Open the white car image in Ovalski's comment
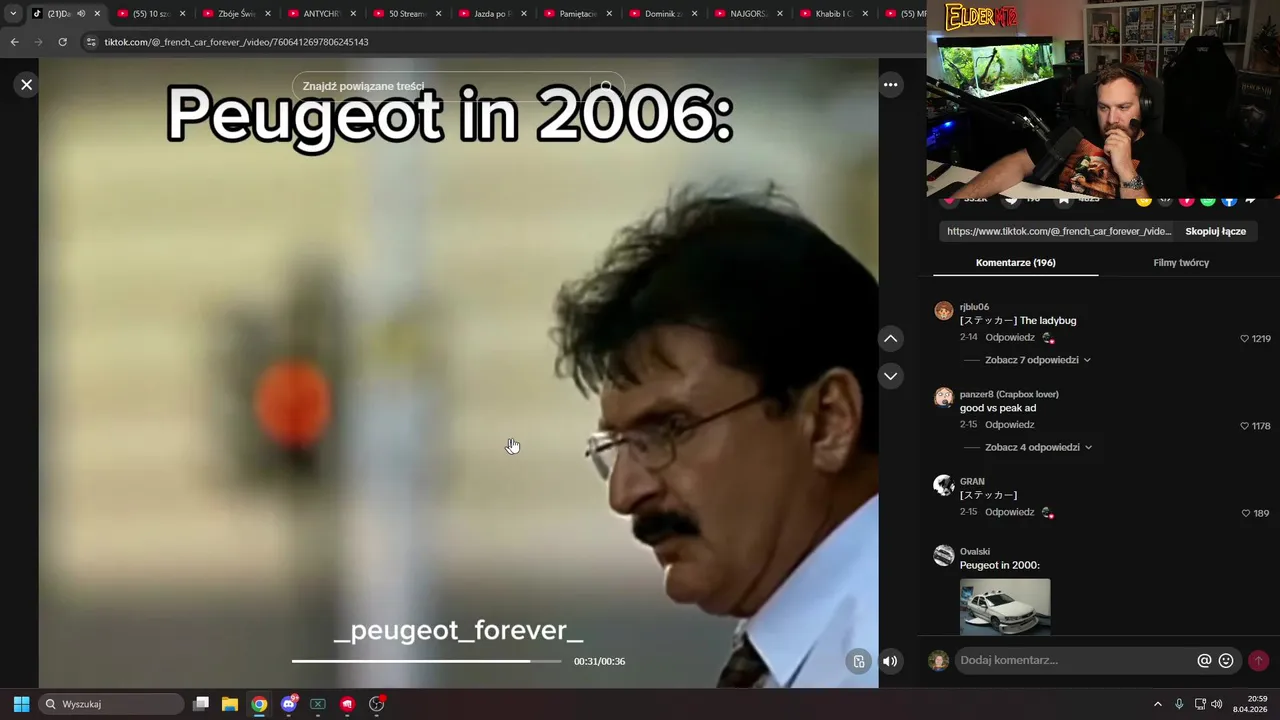The image size is (1280, 720). click(x=1005, y=606)
